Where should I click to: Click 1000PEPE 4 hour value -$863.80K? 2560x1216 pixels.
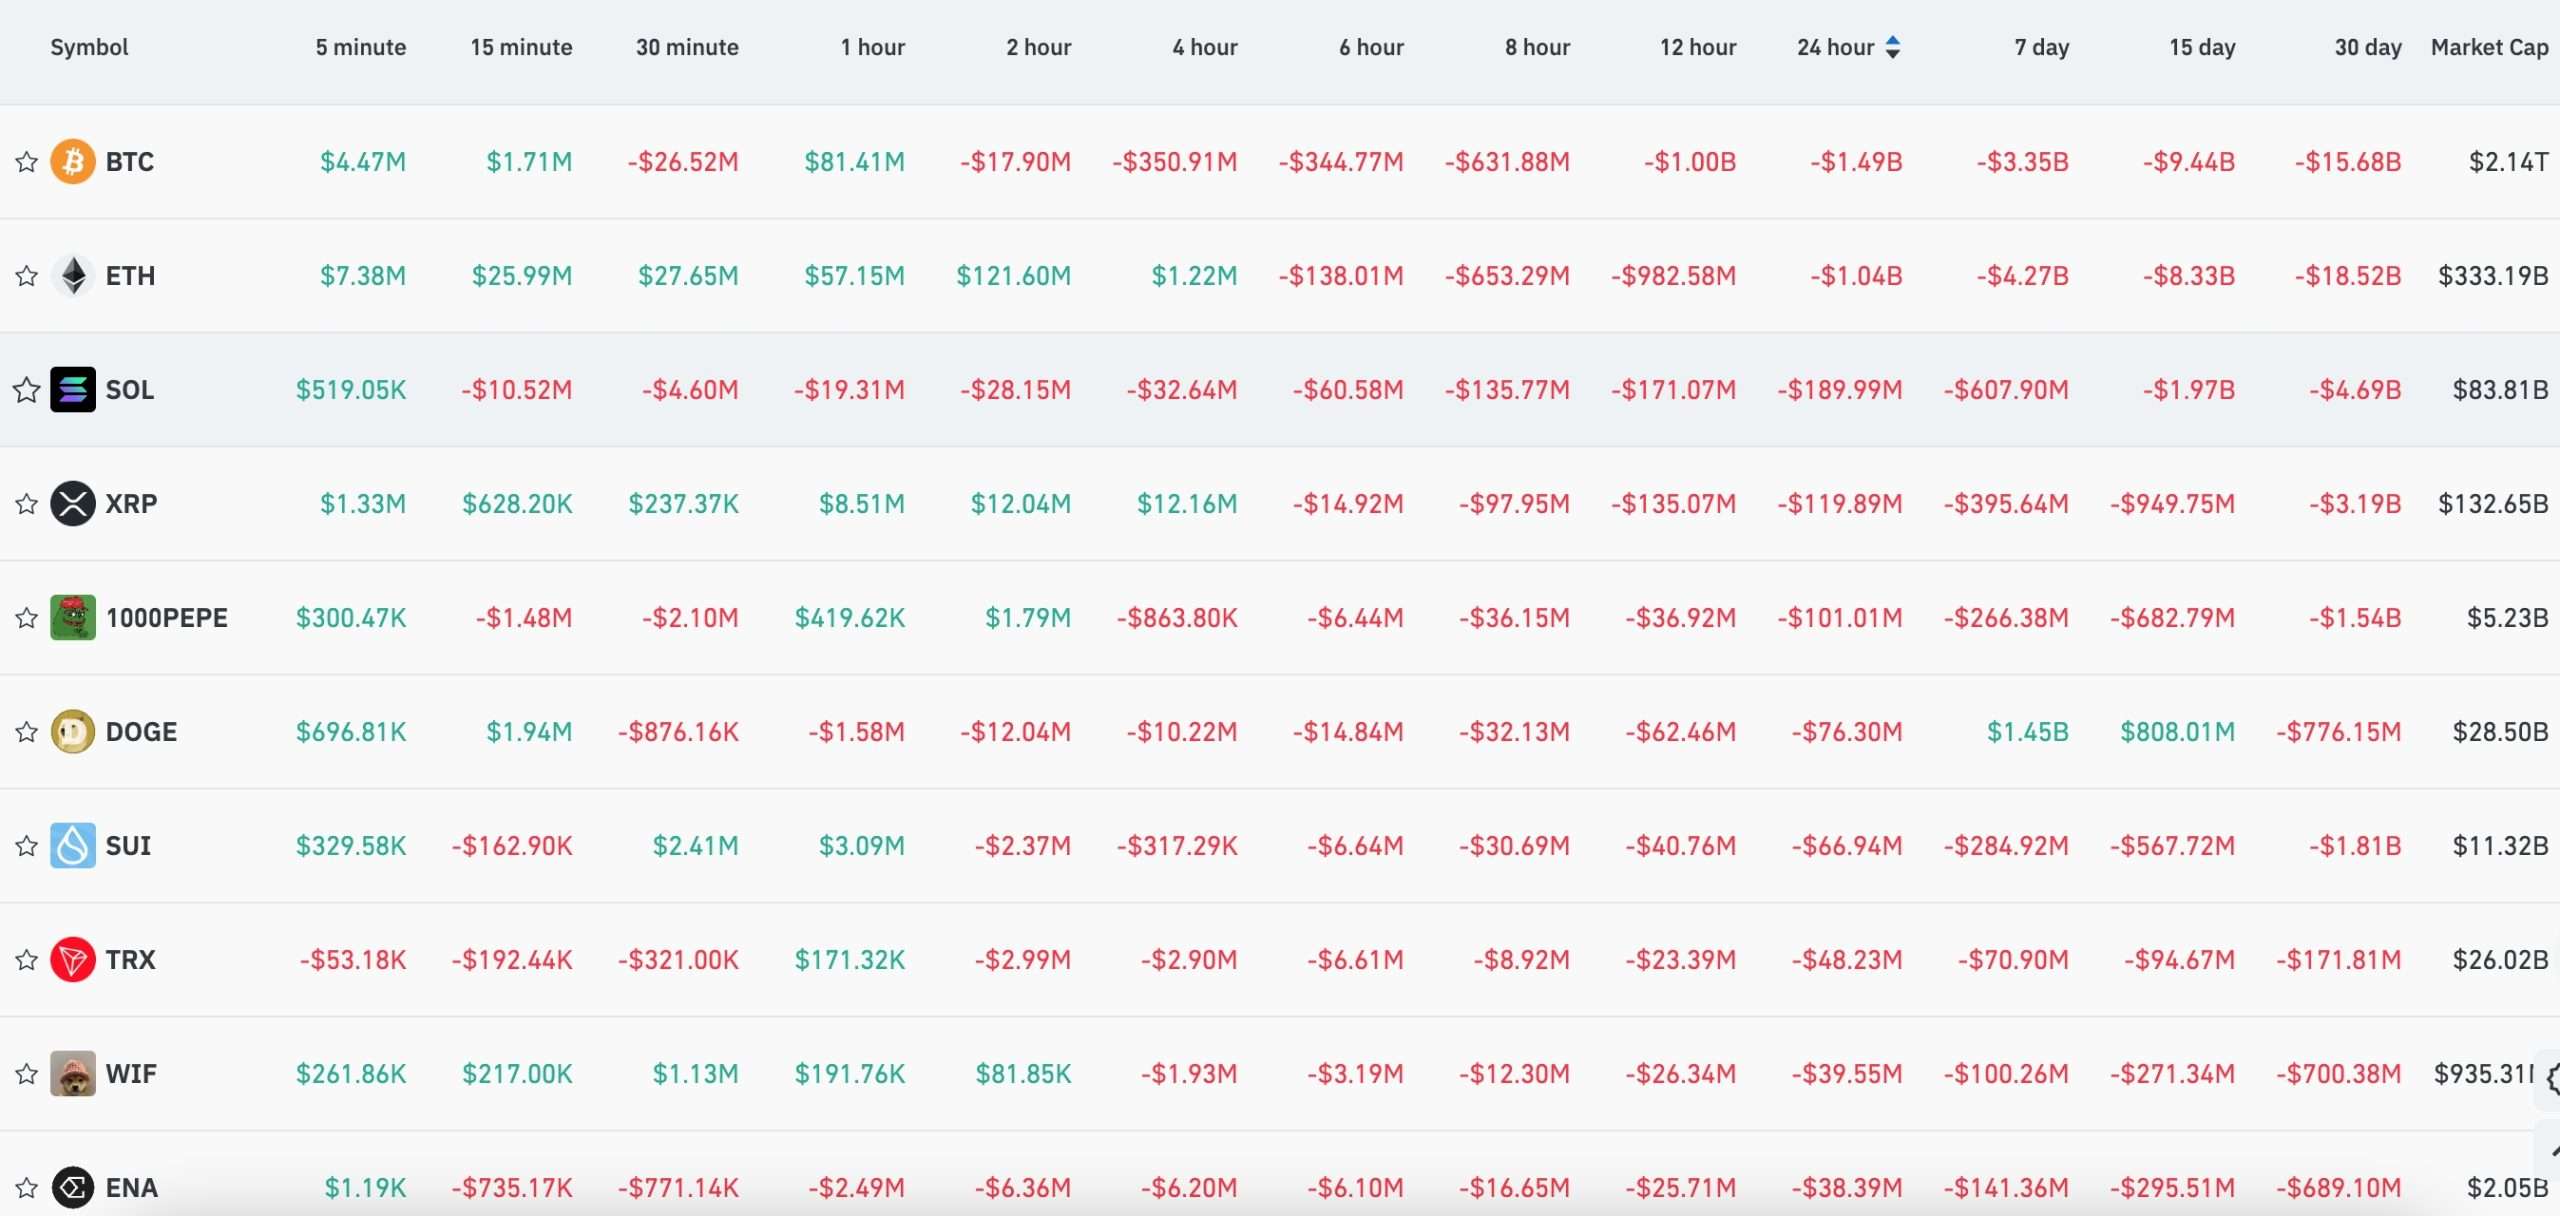click(x=1177, y=617)
